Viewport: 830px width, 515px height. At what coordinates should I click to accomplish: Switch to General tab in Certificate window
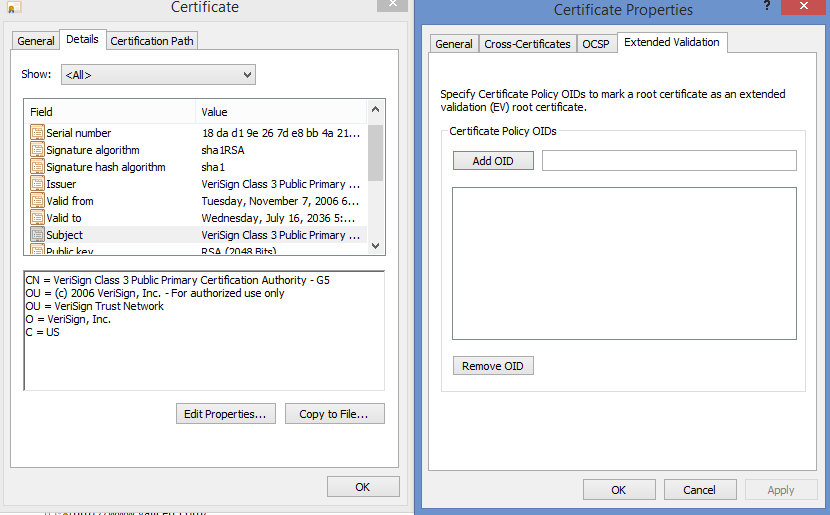(x=35, y=41)
